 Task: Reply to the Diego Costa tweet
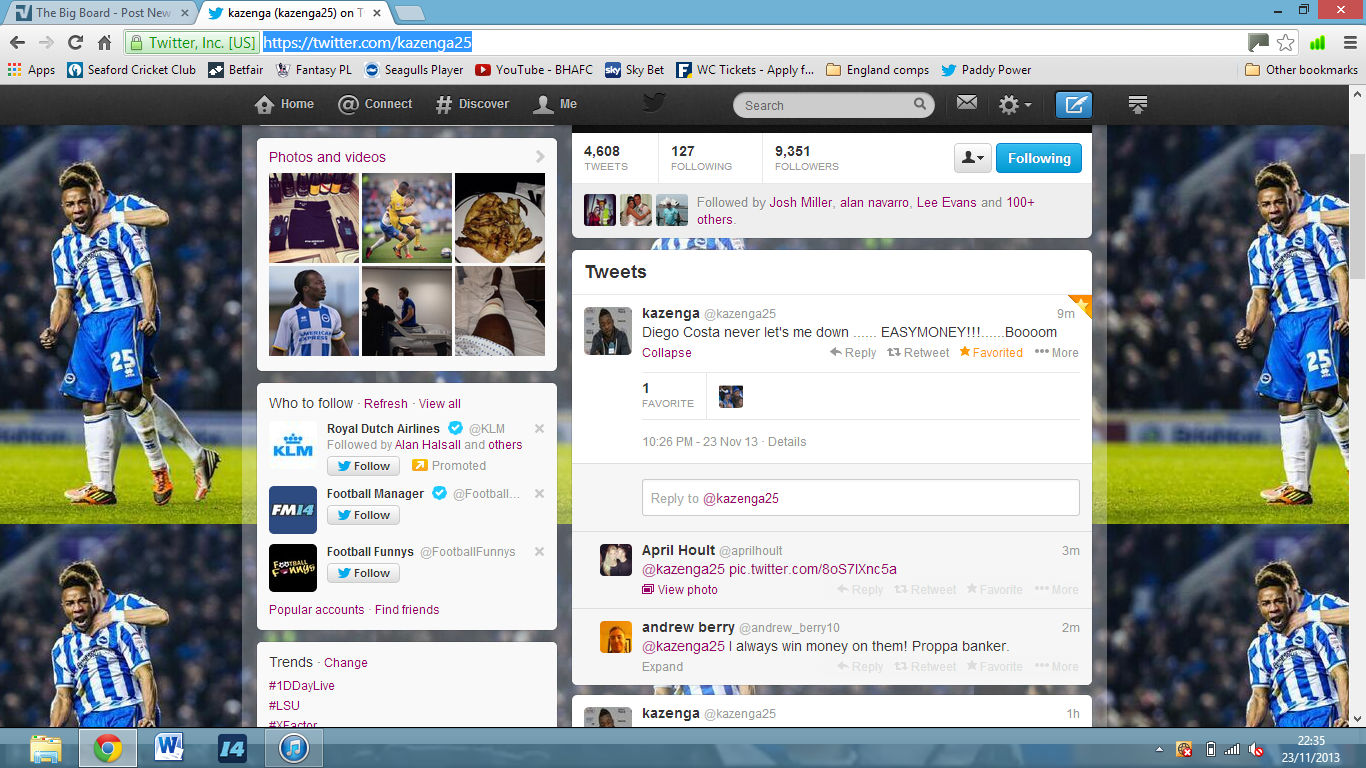(853, 353)
